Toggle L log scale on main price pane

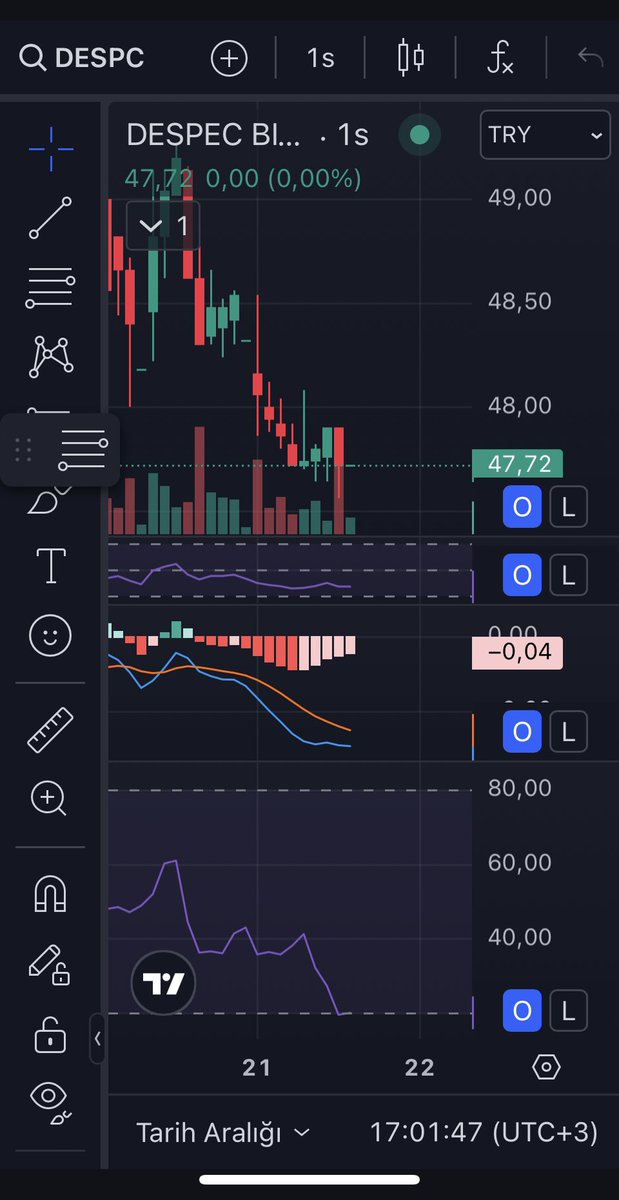[x=569, y=507]
